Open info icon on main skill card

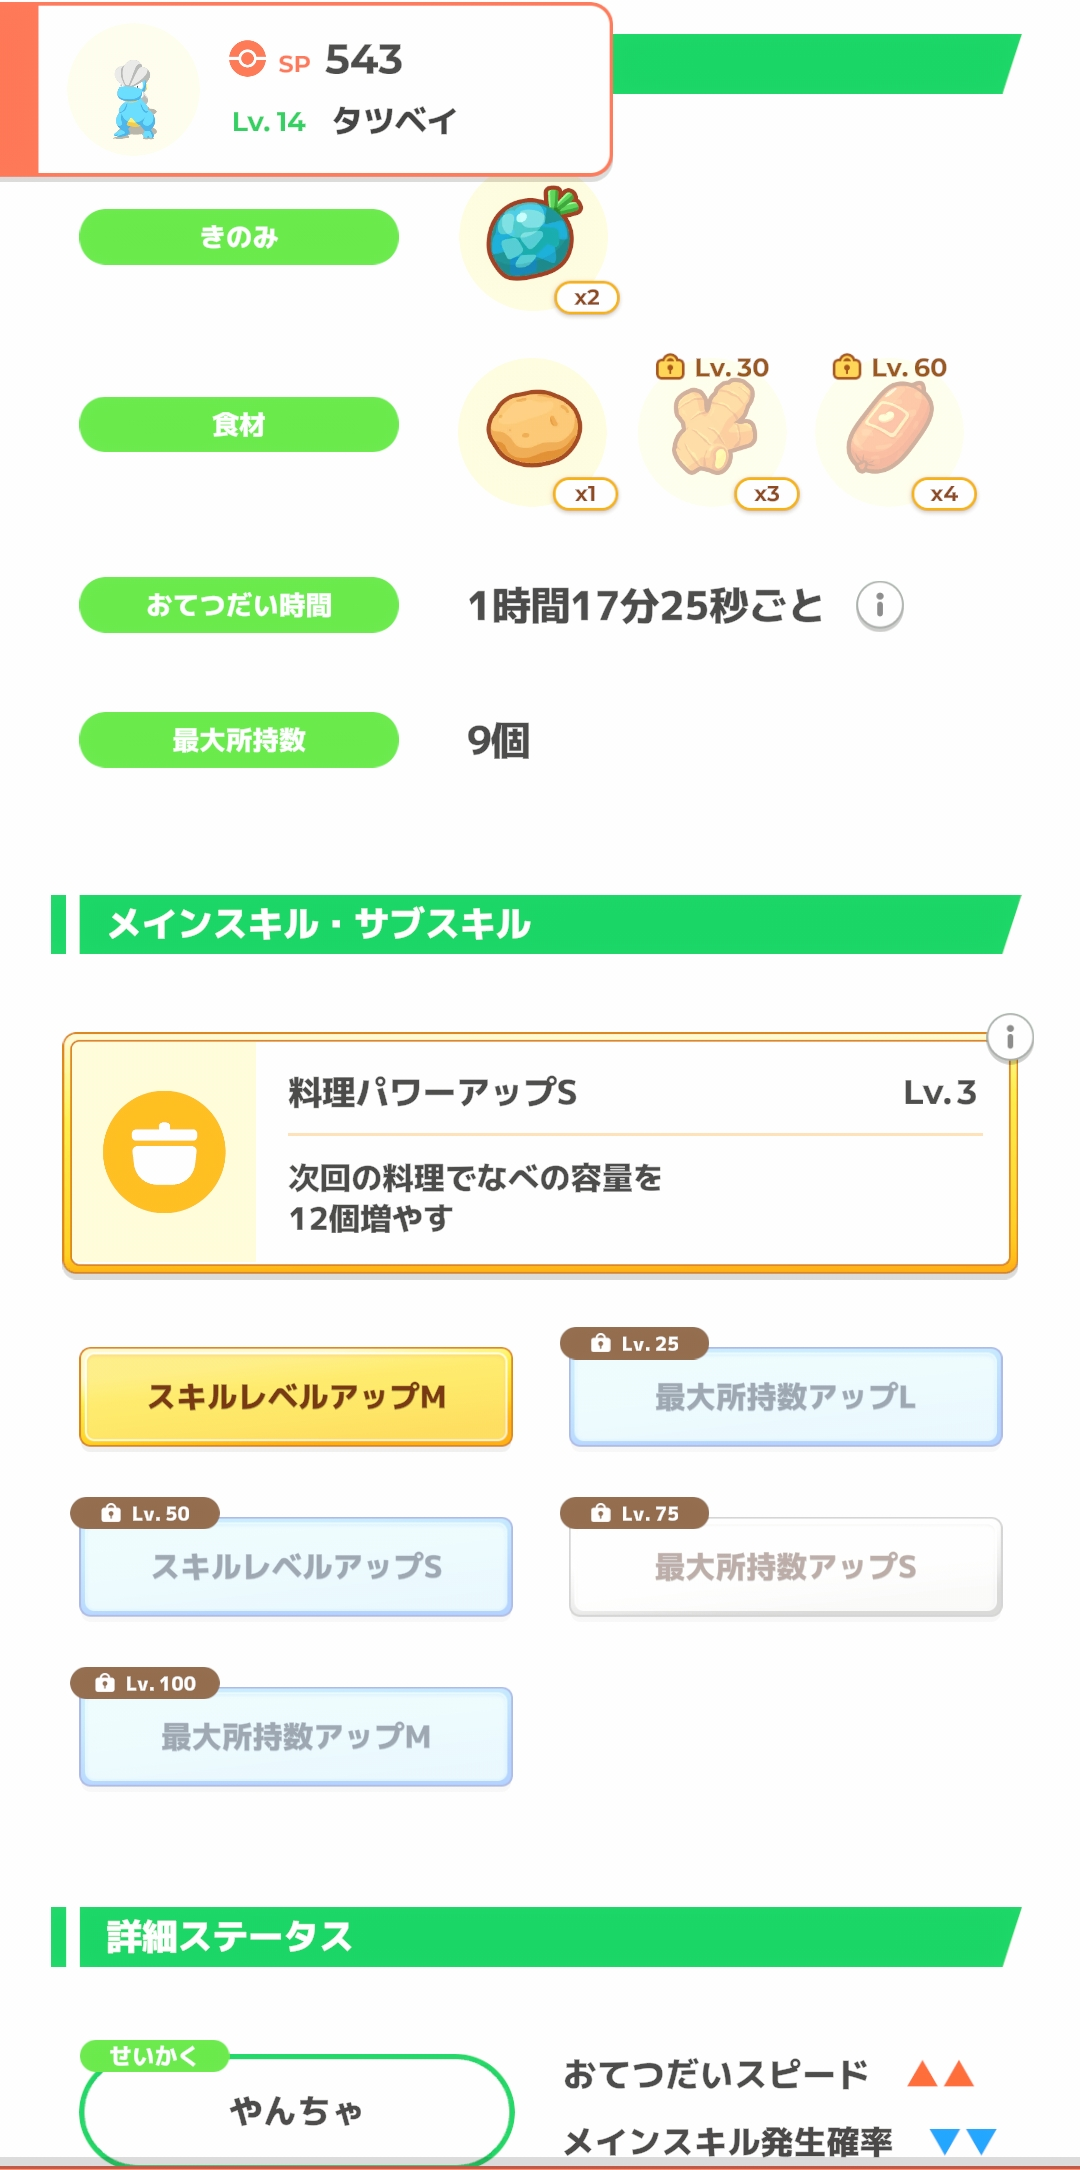point(1010,1038)
